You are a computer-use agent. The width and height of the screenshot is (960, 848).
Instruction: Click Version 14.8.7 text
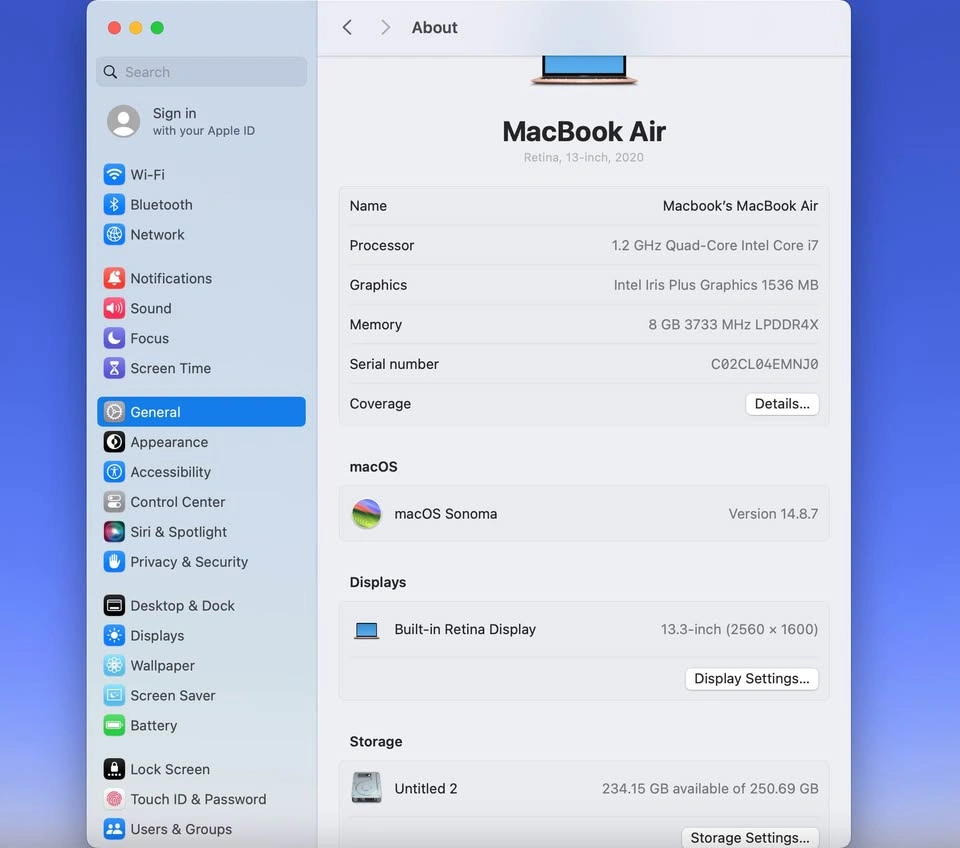(773, 514)
